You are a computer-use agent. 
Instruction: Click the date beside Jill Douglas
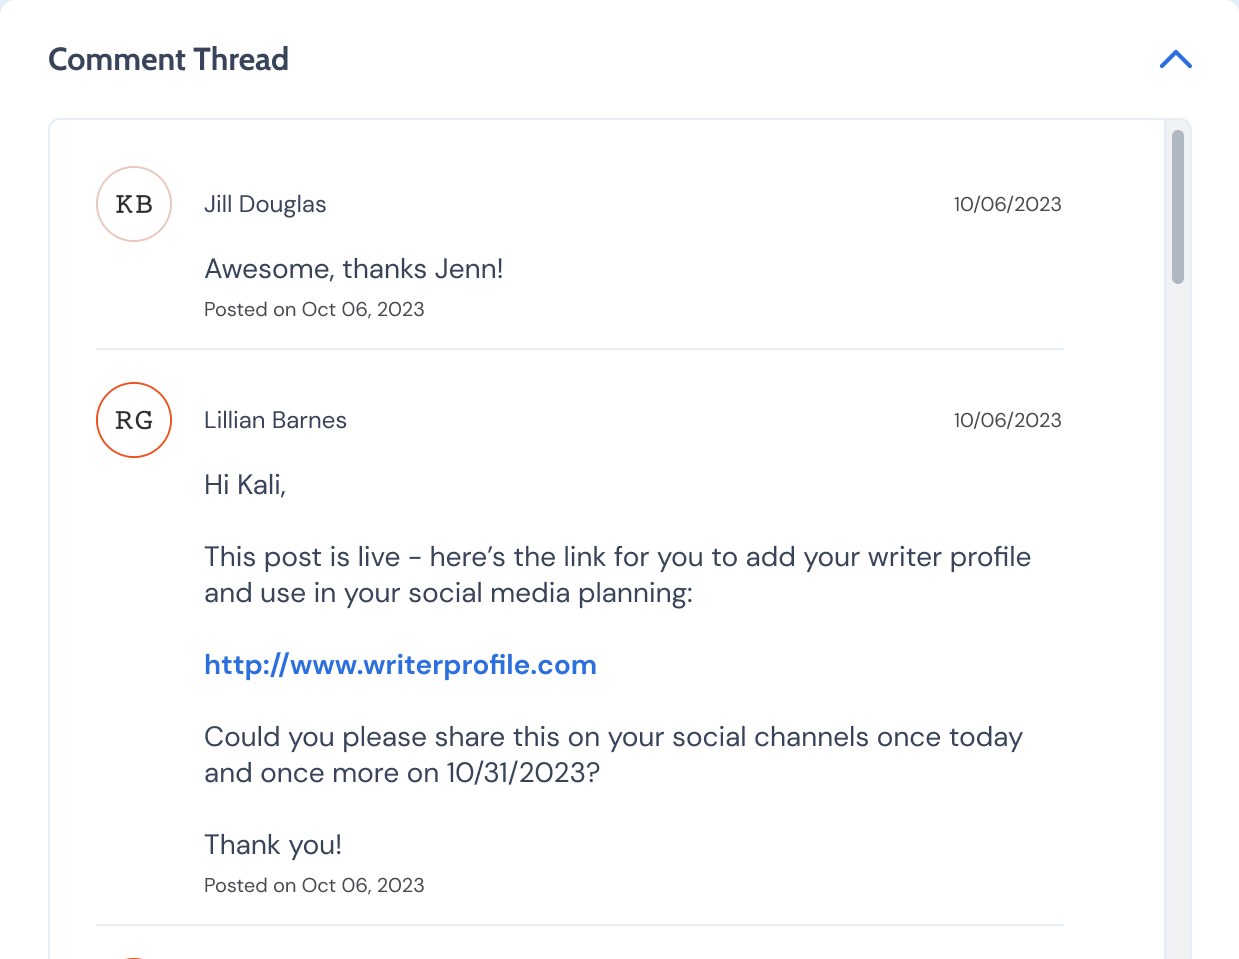click(1007, 204)
